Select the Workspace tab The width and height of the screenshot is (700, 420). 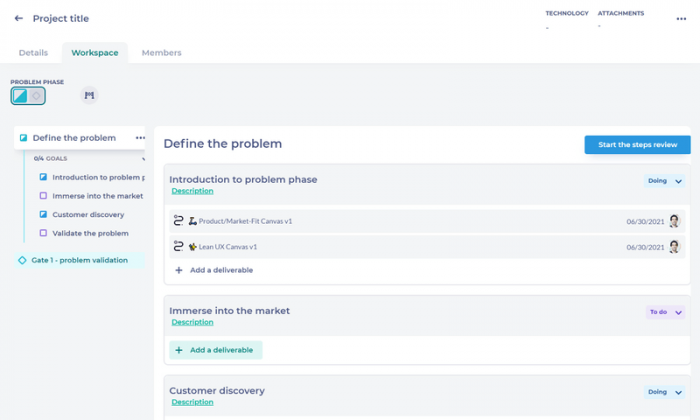95,53
